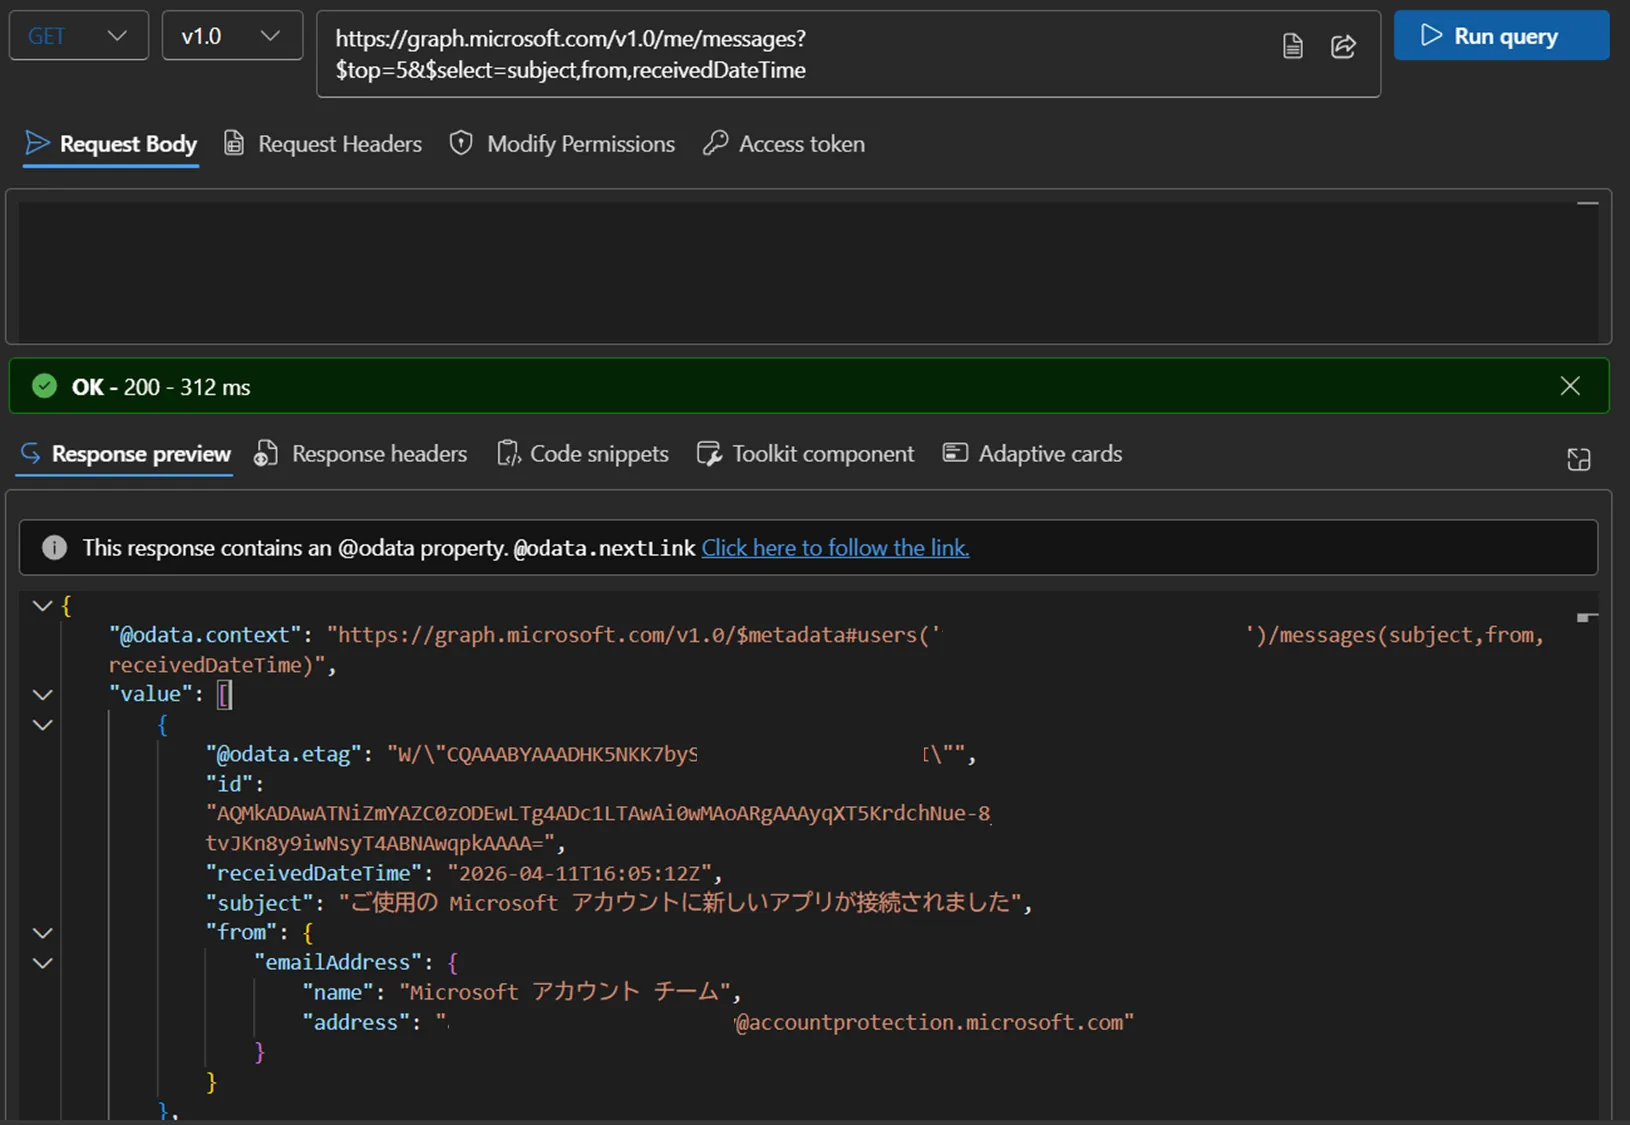Click the share query icon
The width and height of the screenshot is (1630, 1125).
click(1343, 46)
